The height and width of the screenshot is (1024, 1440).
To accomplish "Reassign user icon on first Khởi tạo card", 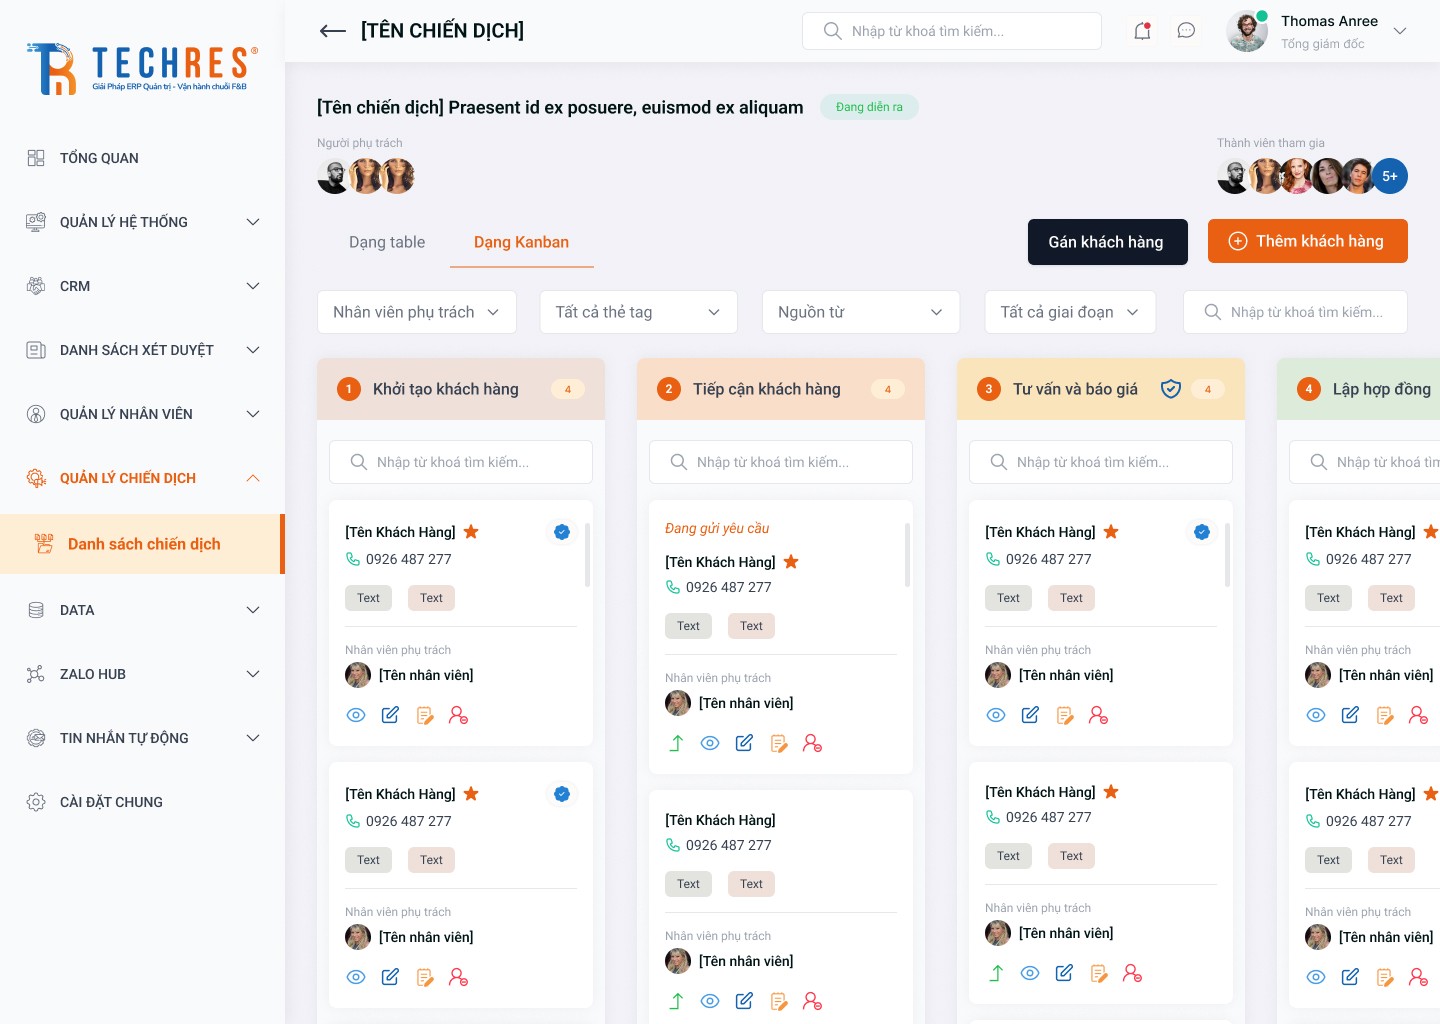I will click(x=458, y=715).
